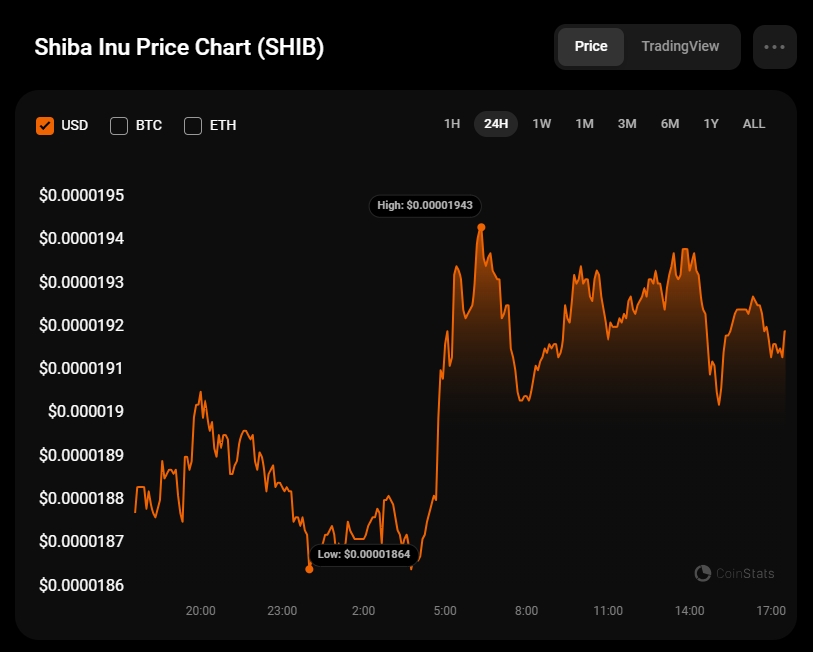Click the High: $0.00001943 label

426,206
